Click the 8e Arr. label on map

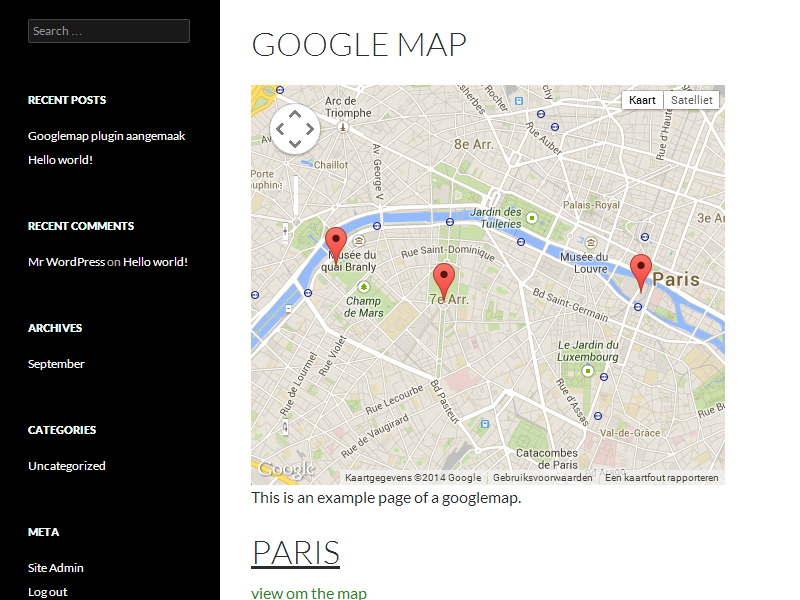pos(474,145)
